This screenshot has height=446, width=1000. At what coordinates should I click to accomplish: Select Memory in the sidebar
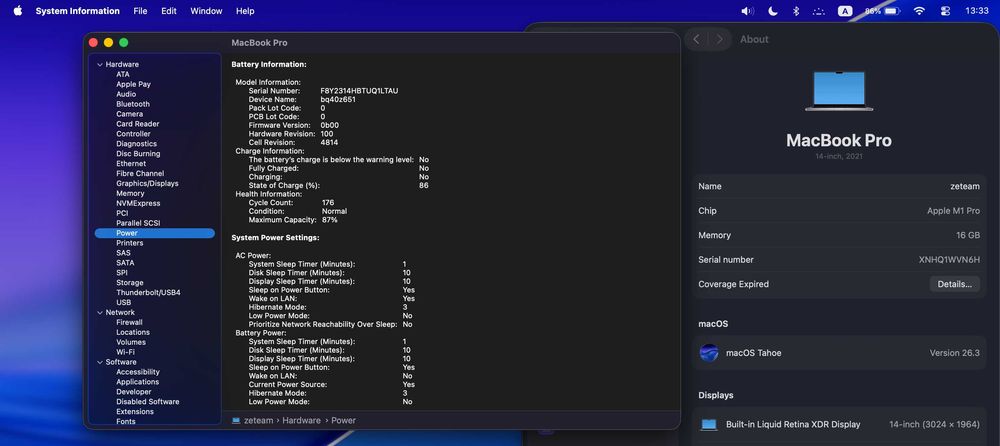coord(130,193)
